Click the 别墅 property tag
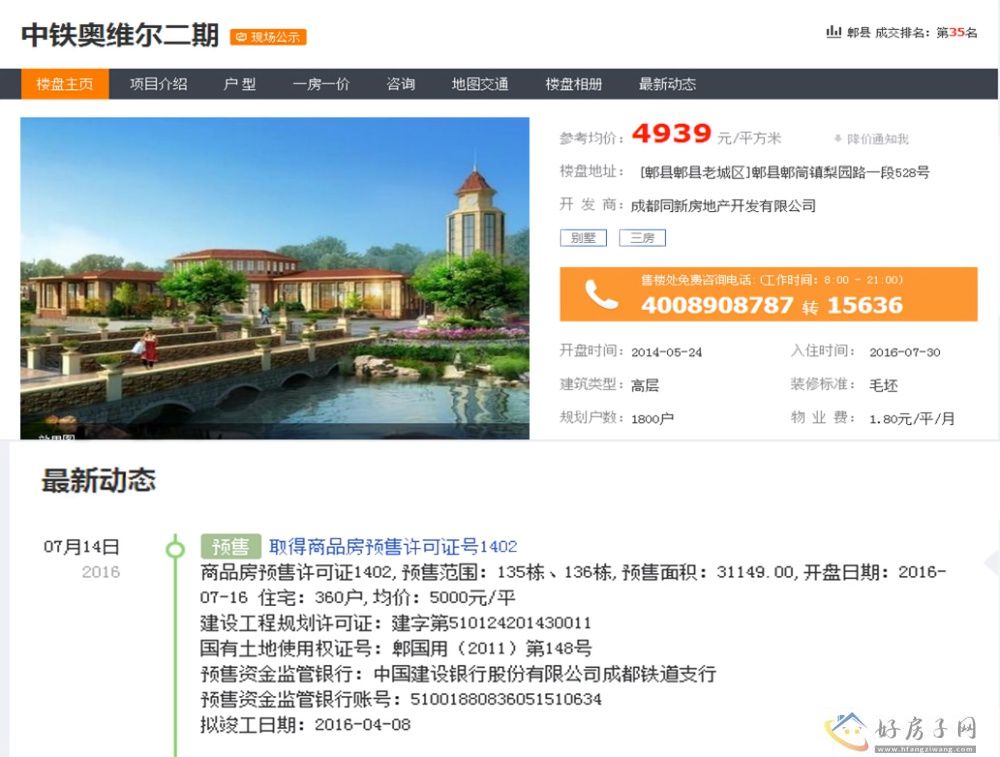The height and width of the screenshot is (757, 1000). (583, 238)
